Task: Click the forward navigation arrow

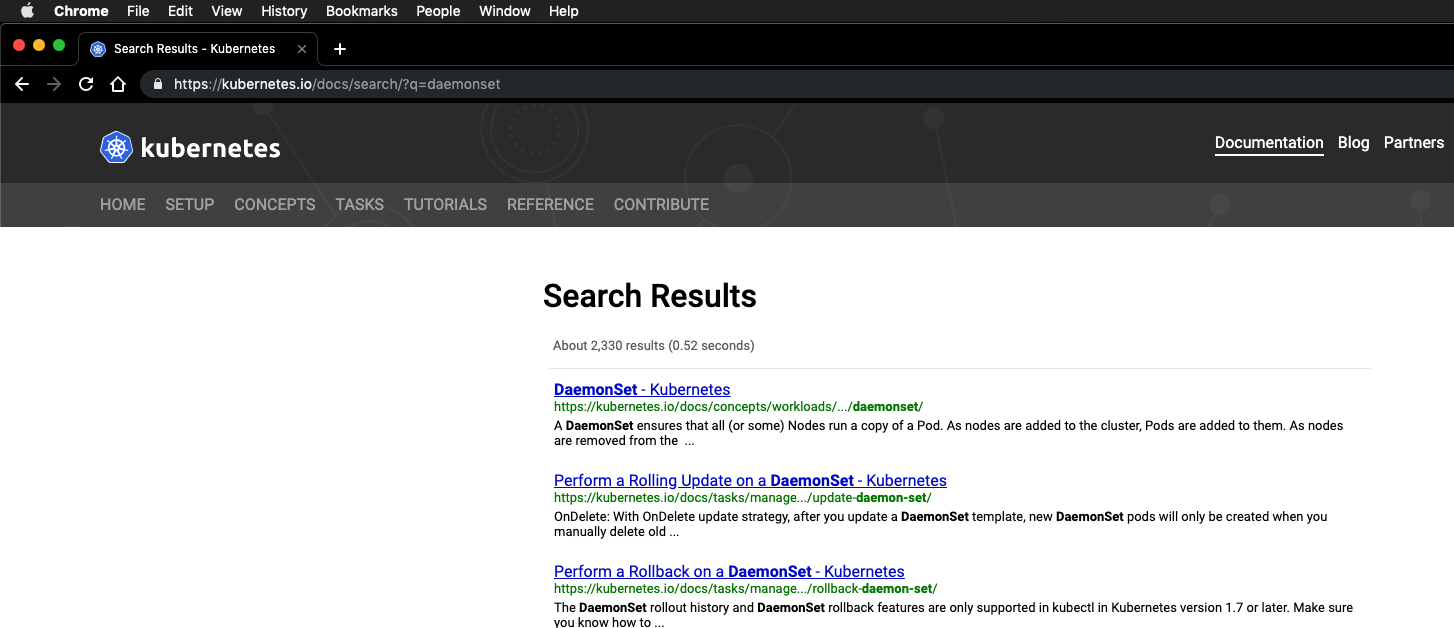Action: point(53,84)
